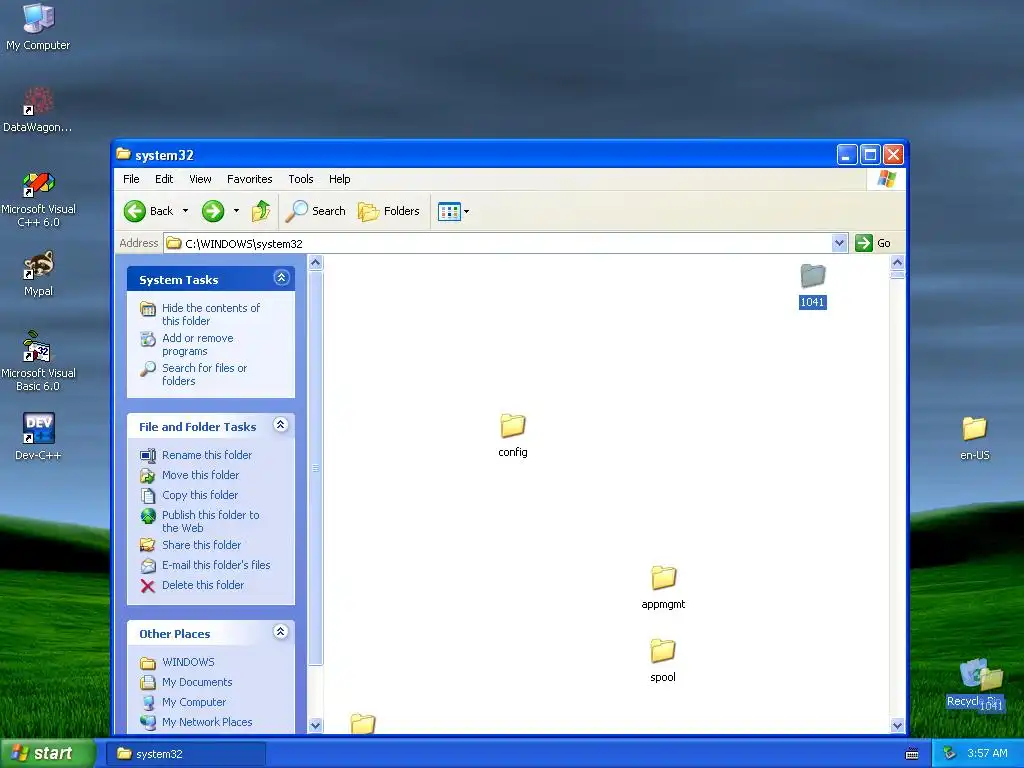Collapse the File and Folder Tasks panel
Screen dimensions: 1024x768
[281, 425]
